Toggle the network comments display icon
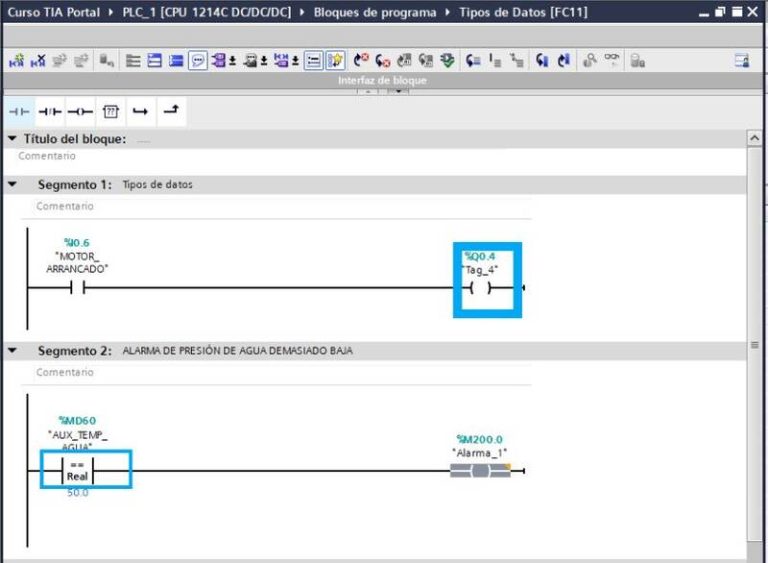Viewport: 768px width, 563px height. [x=250, y=61]
